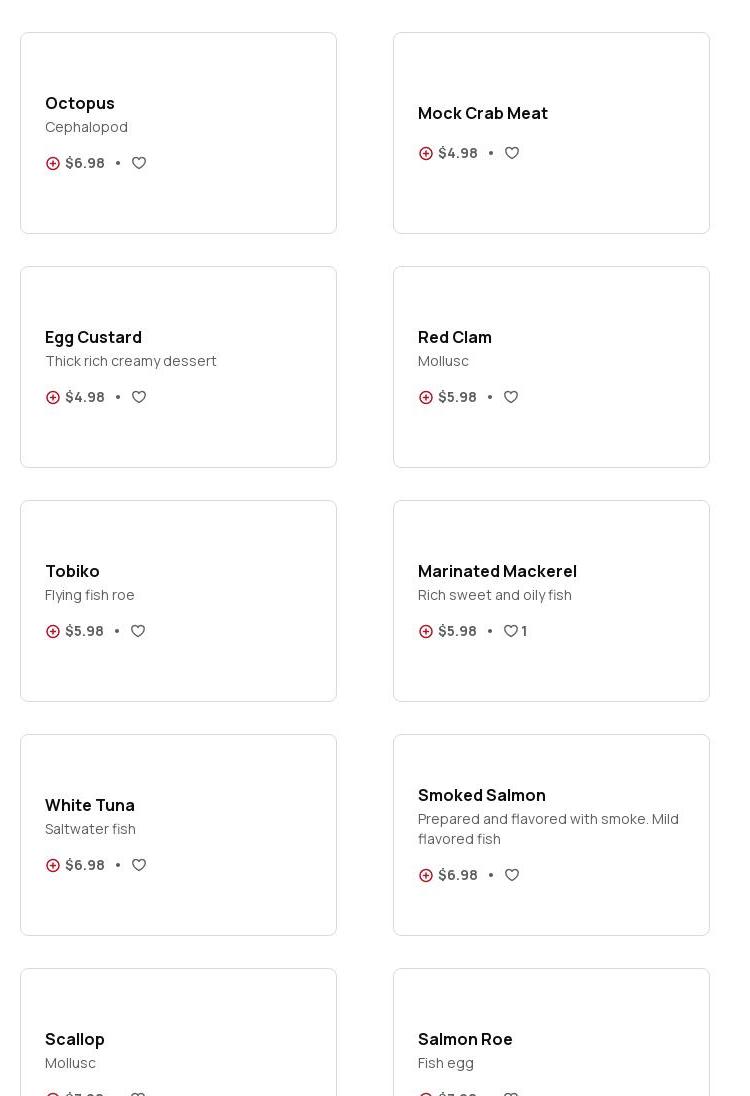
Task: Select the $6.98 Octopus price
Action: 85,164
